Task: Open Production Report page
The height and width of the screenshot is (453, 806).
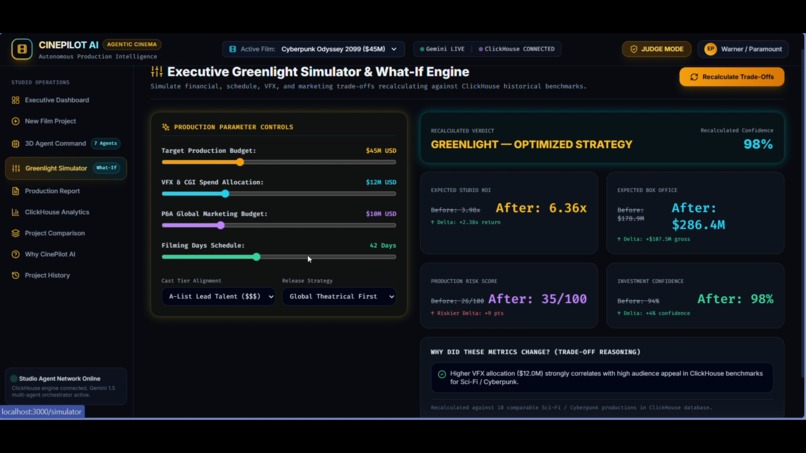Action: coord(52,191)
